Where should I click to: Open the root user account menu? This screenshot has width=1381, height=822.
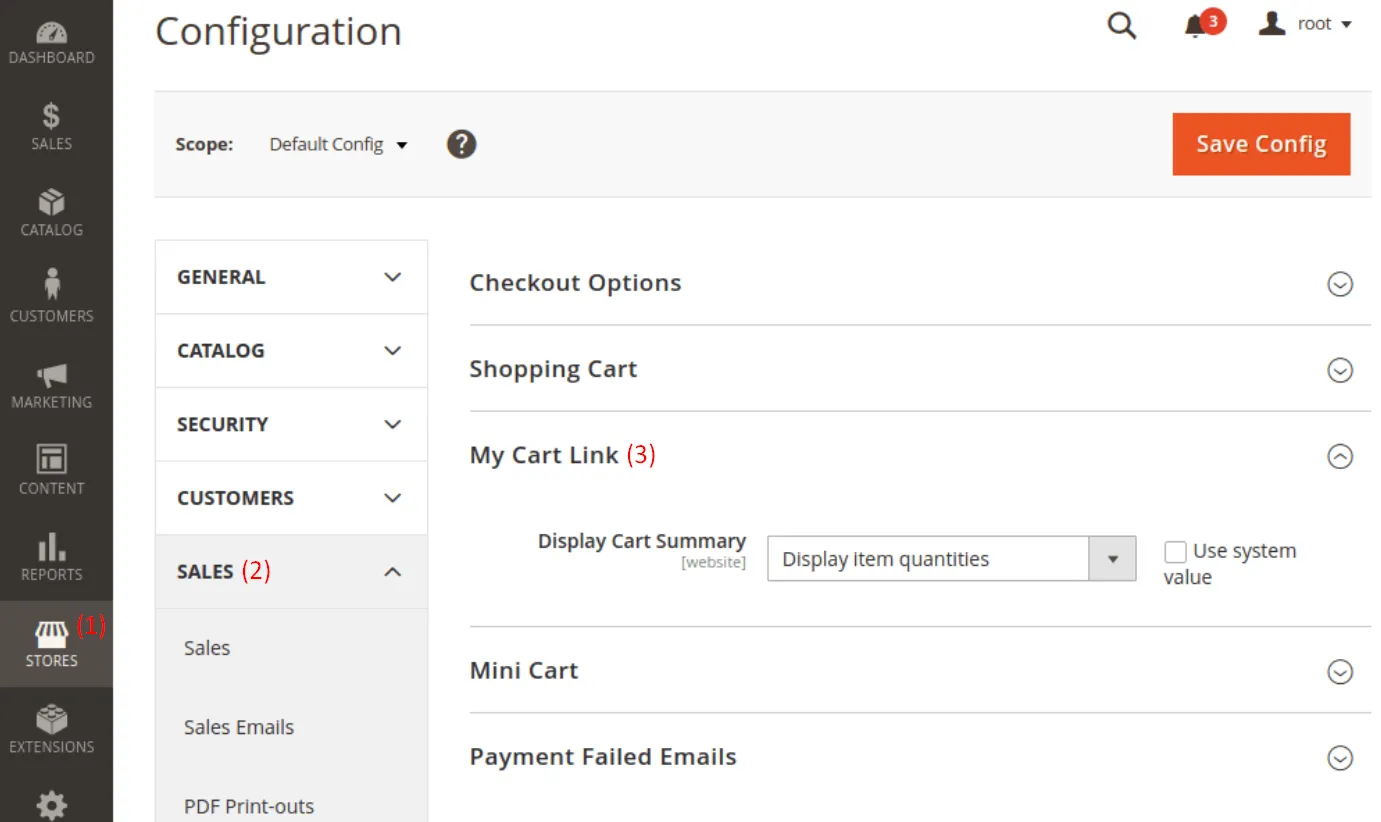coord(1306,24)
